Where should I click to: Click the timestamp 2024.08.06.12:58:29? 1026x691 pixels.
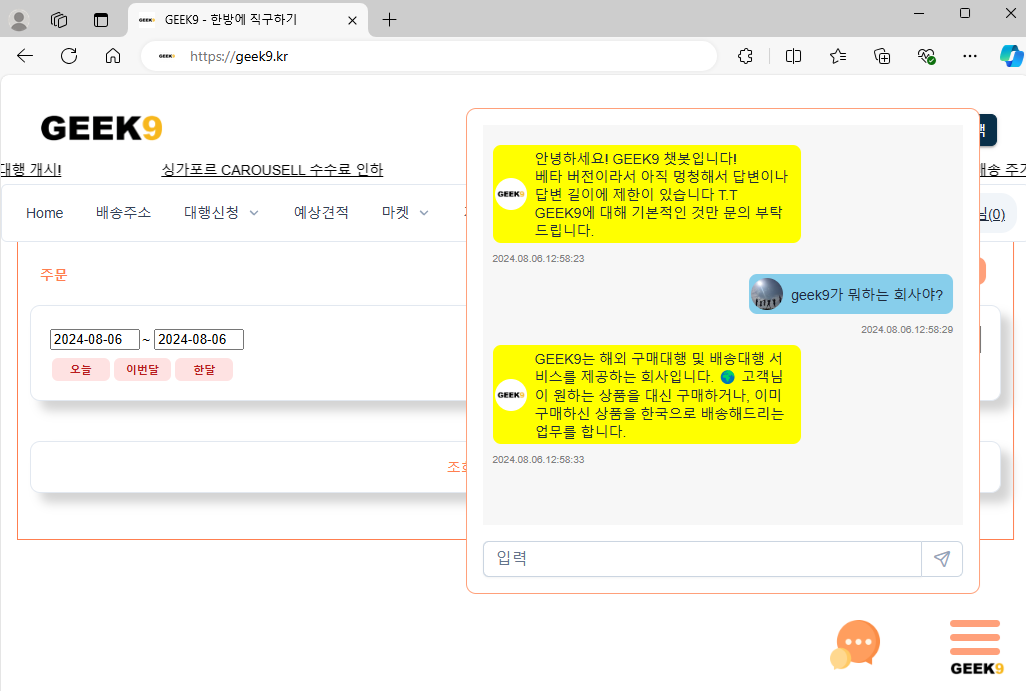(907, 329)
